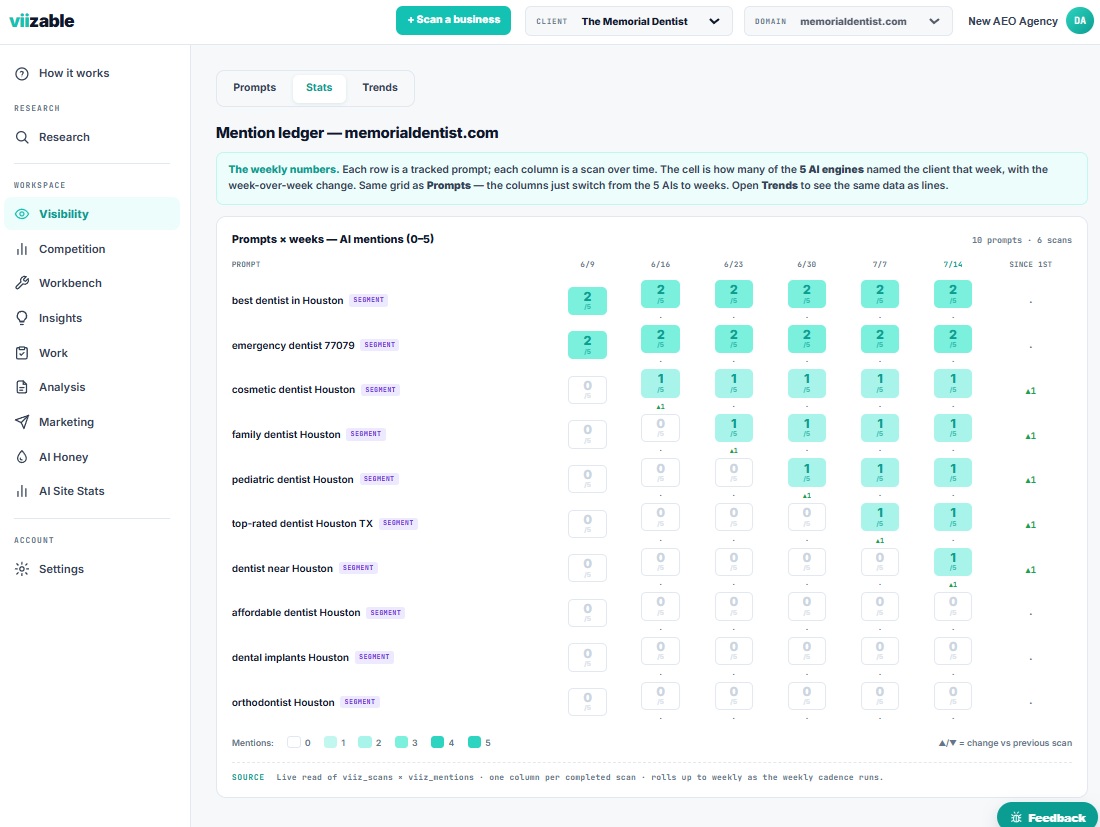
Task: Click the legend swatch for 0 mentions
Action: [294, 742]
